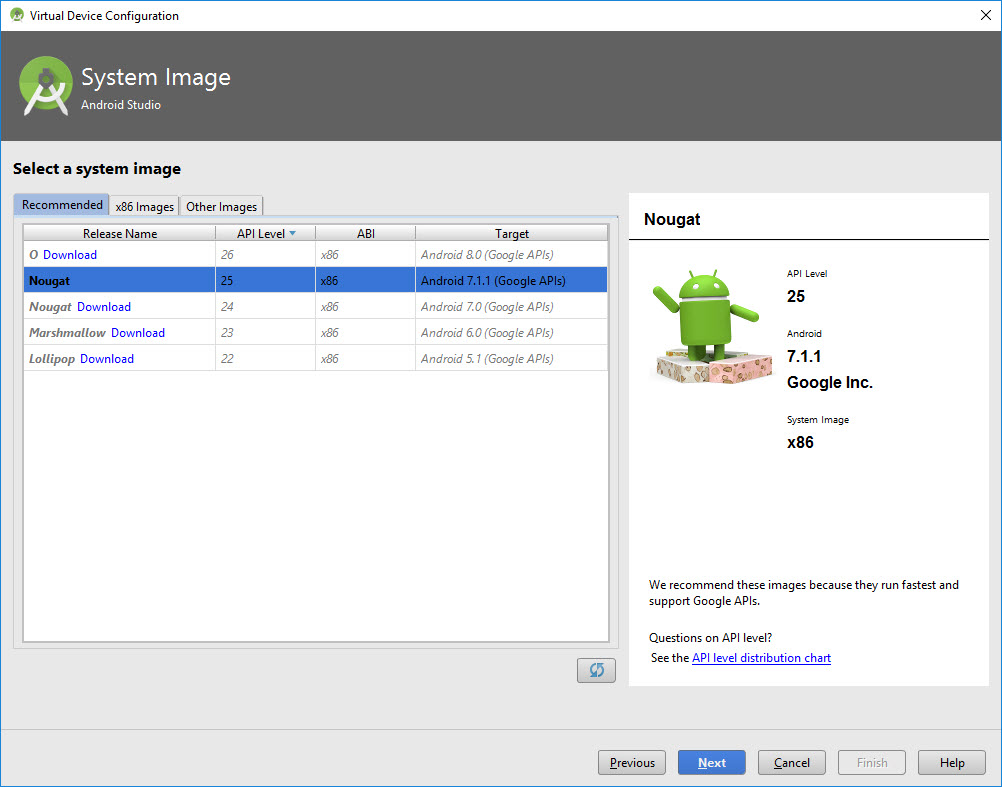Switch to the x86 Images tab
The height and width of the screenshot is (787, 1002).
[144, 206]
